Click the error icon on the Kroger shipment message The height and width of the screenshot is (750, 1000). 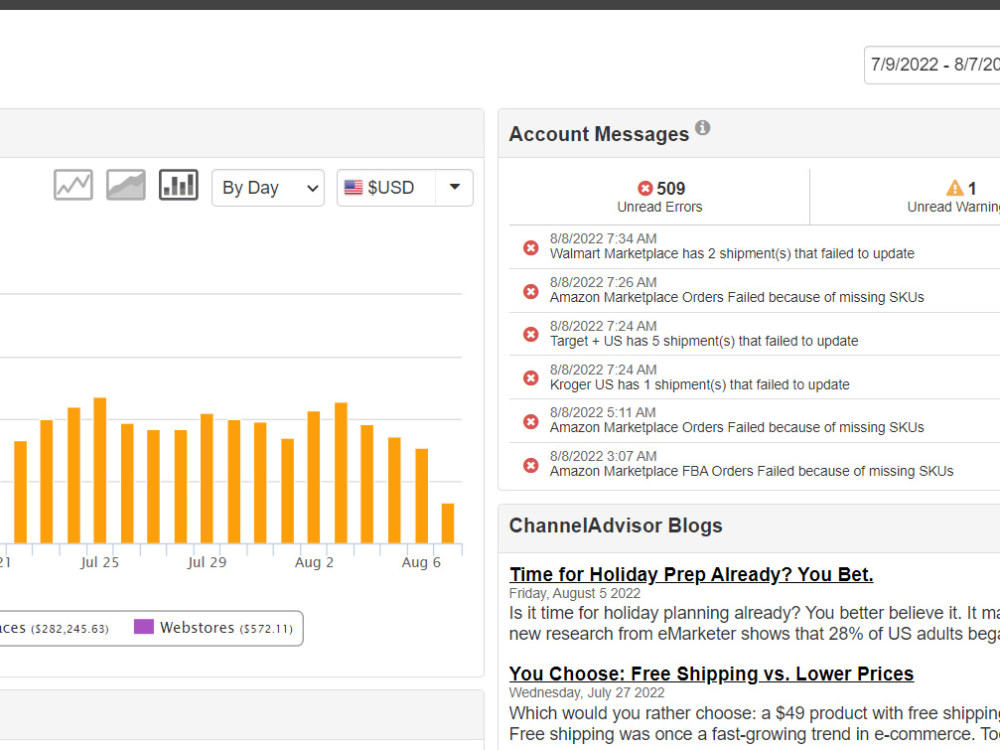pyautogui.click(x=530, y=378)
